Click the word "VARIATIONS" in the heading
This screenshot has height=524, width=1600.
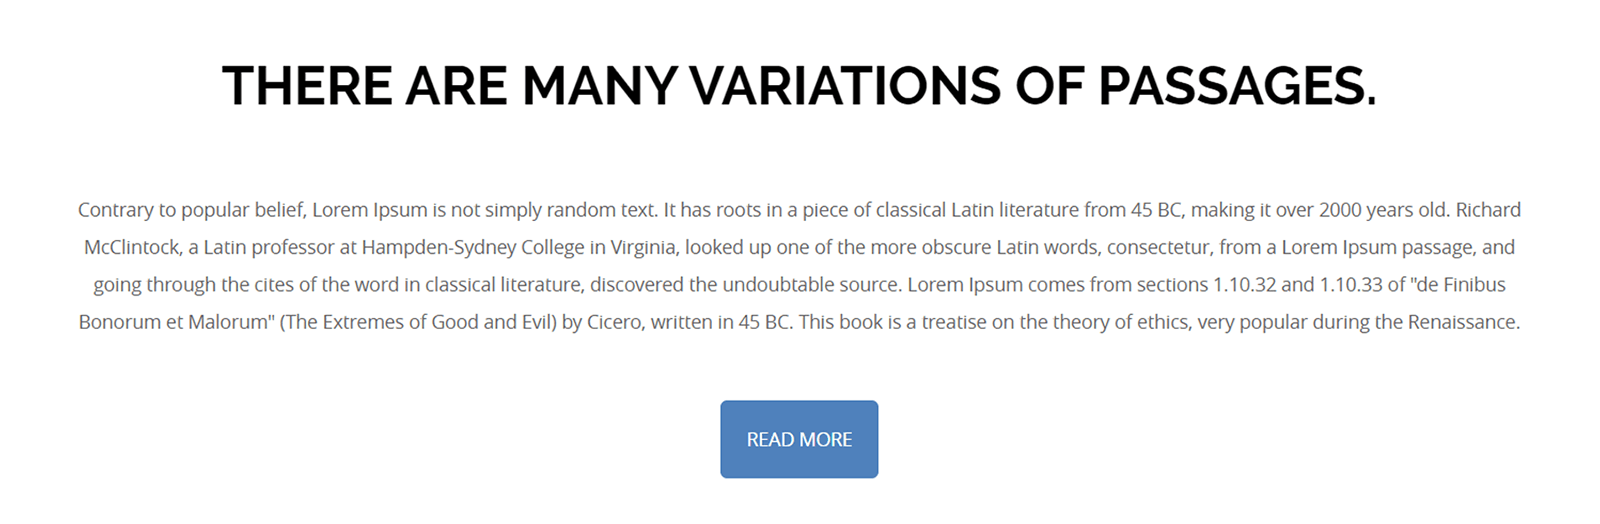[846, 86]
